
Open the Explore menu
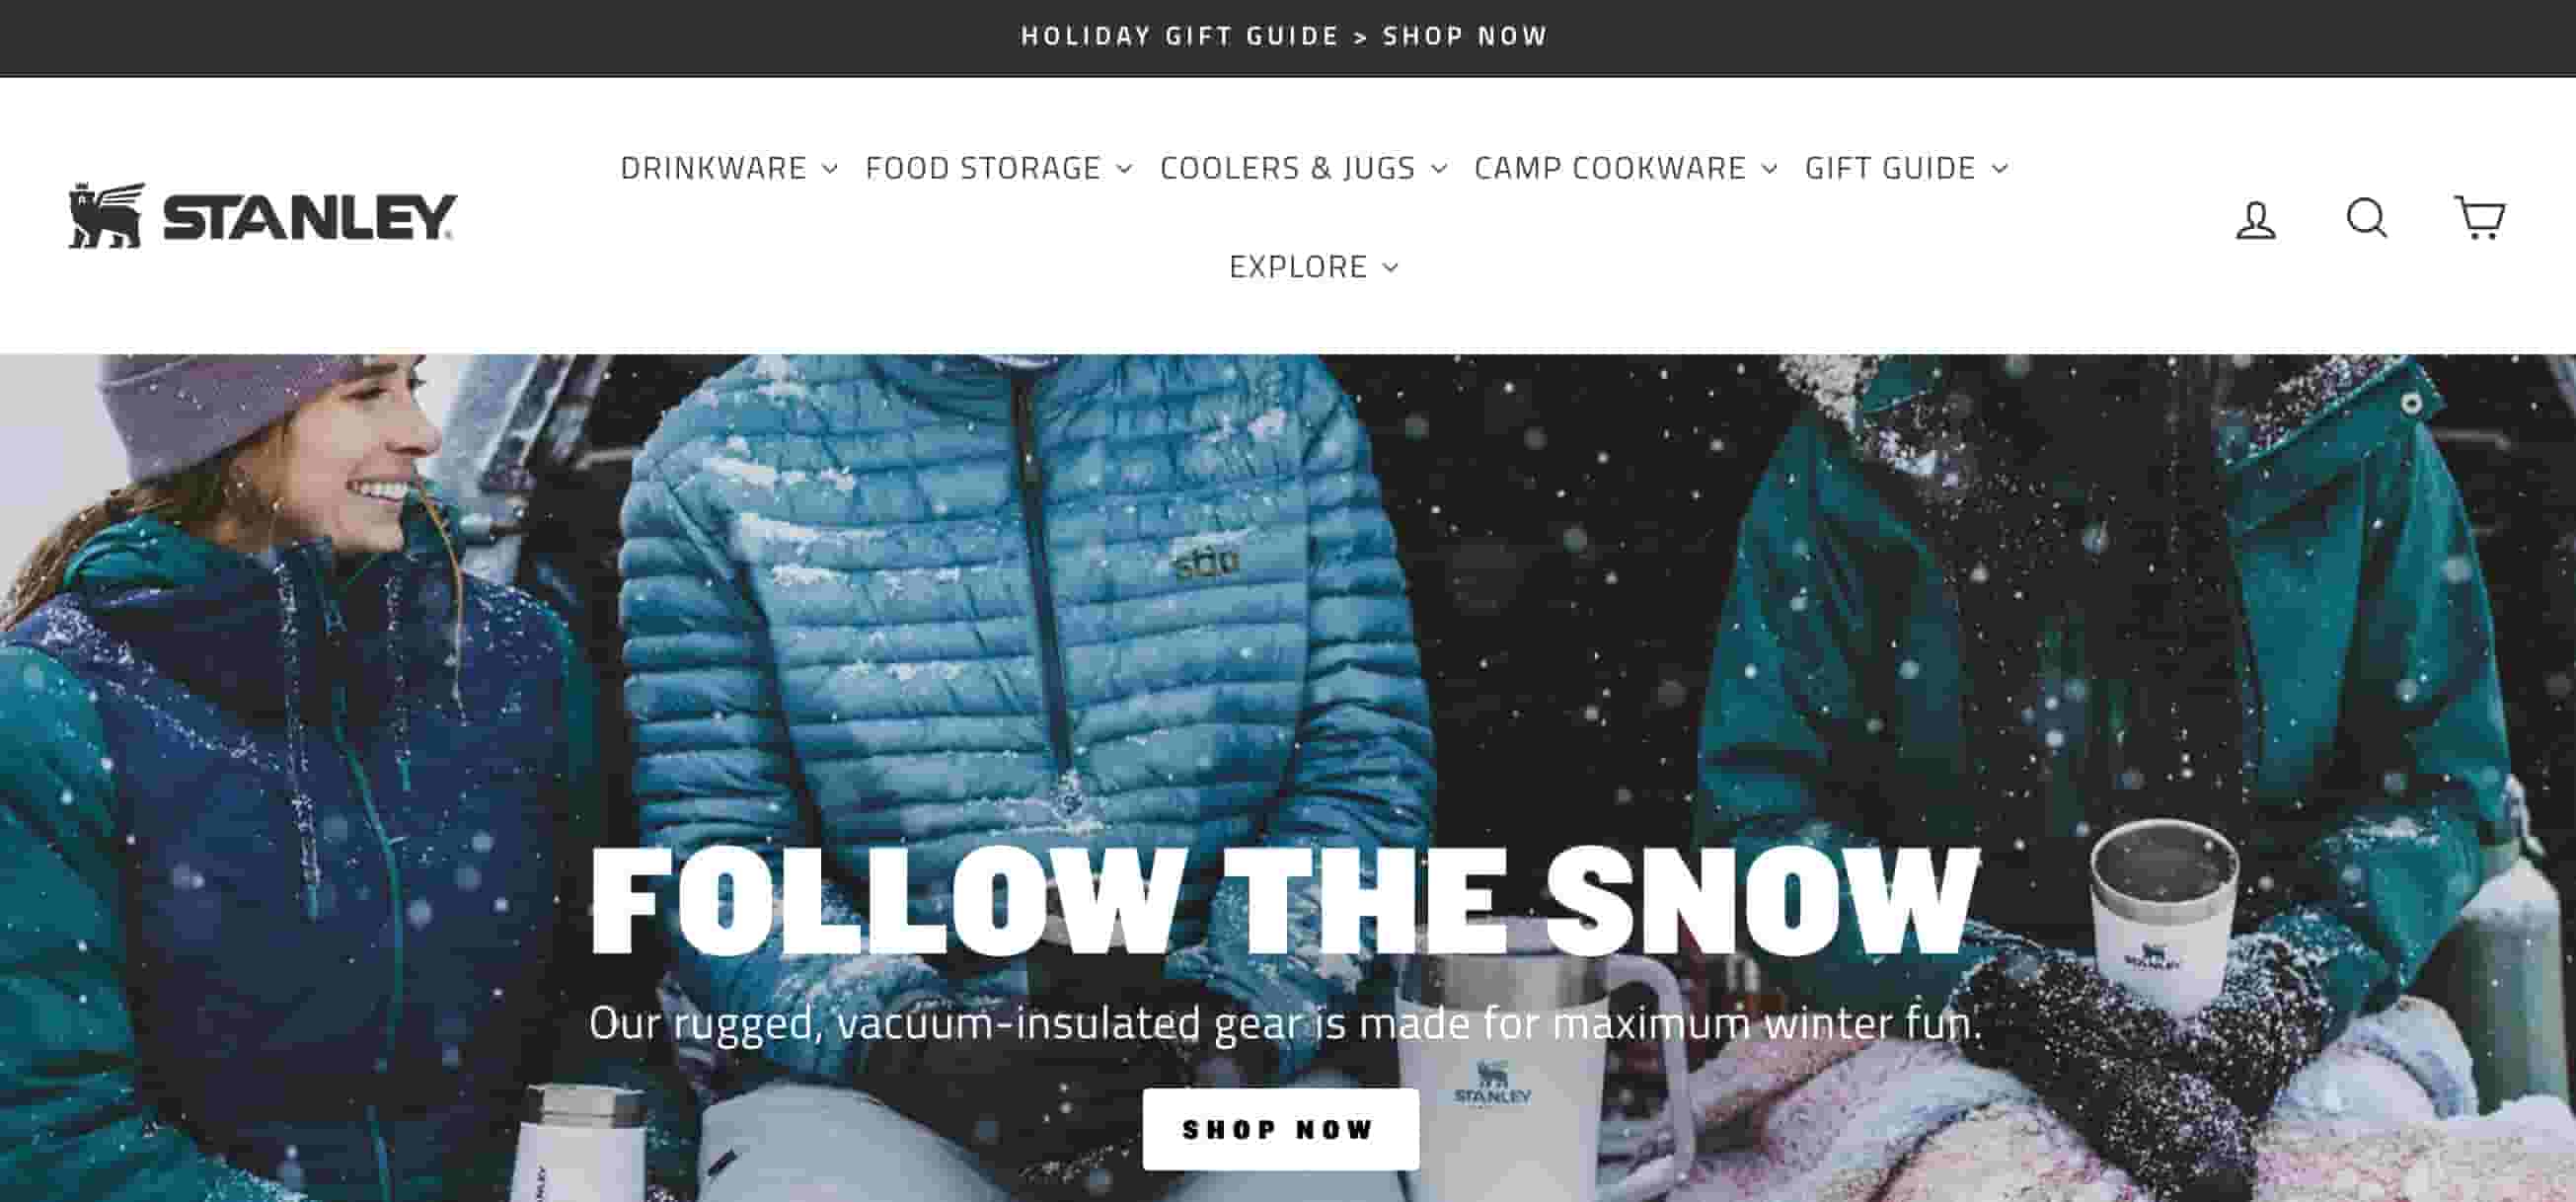[x=1298, y=267]
